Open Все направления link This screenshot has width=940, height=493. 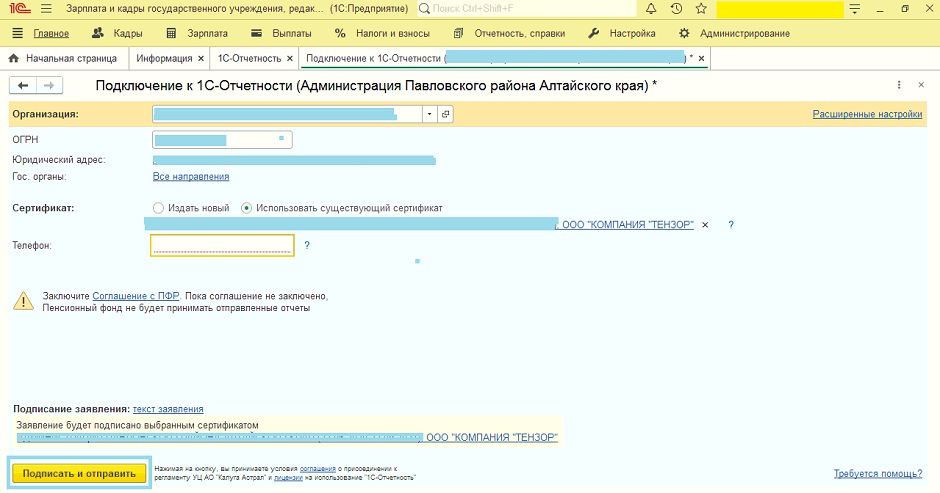click(191, 176)
